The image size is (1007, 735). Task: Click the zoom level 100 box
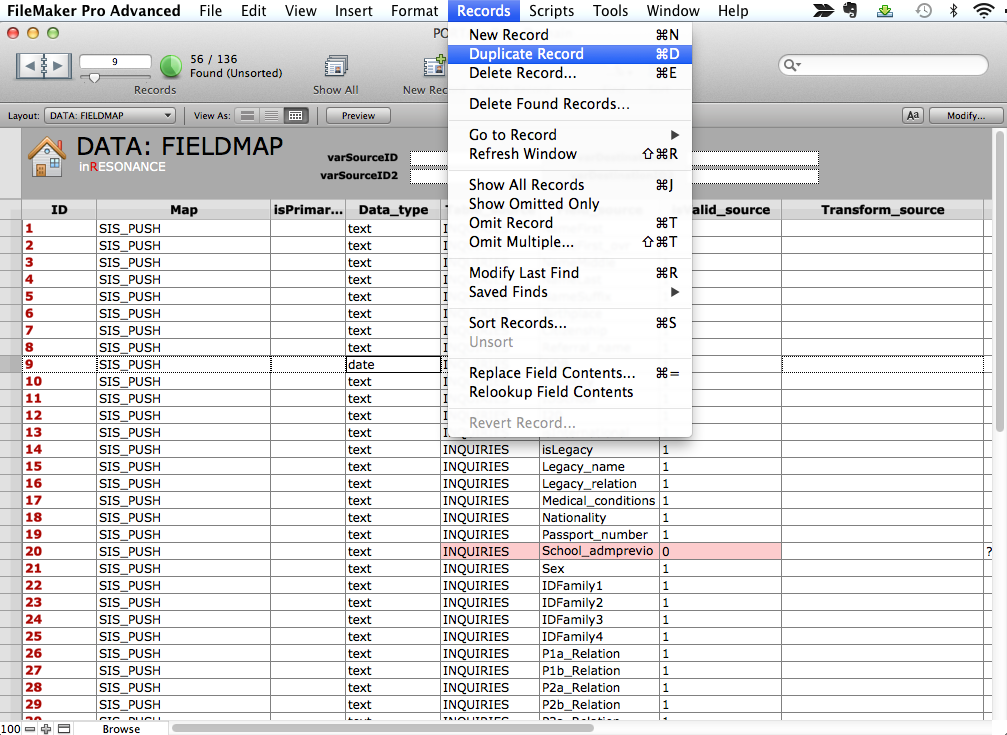(x=11, y=729)
